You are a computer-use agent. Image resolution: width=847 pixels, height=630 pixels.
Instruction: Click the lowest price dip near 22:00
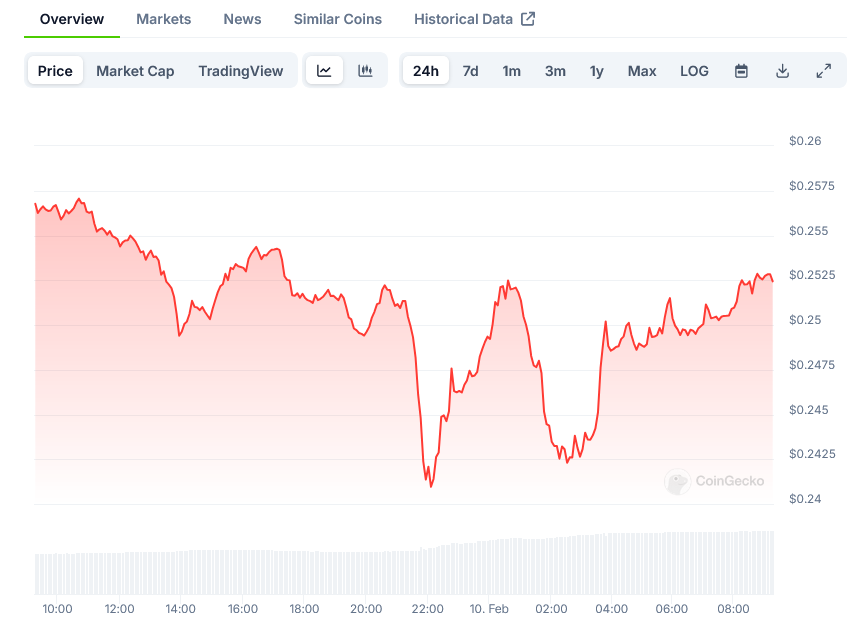pos(431,486)
